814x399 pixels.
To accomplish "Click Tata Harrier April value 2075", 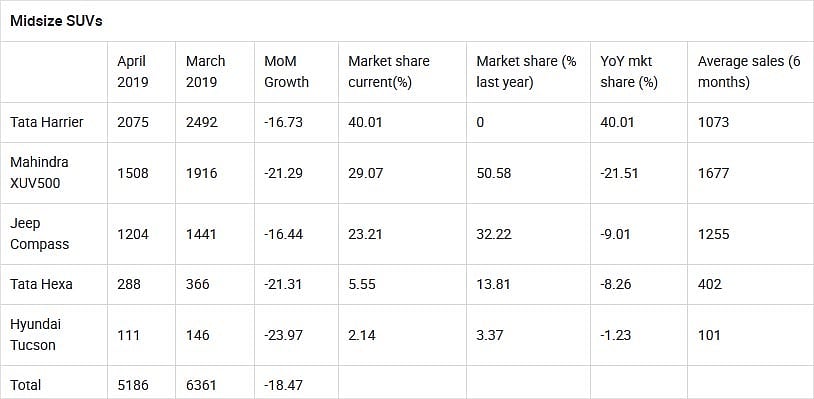I will [x=133, y=122].
